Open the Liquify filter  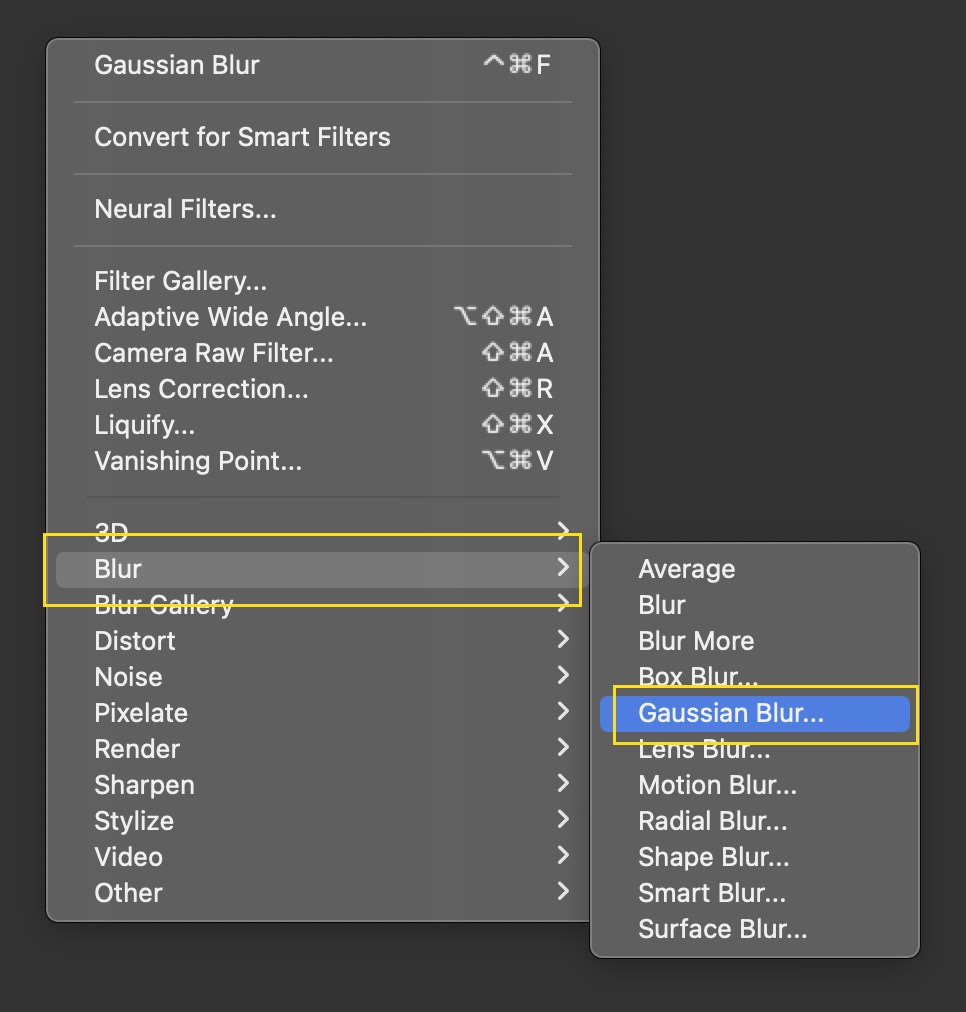[144, 425]
